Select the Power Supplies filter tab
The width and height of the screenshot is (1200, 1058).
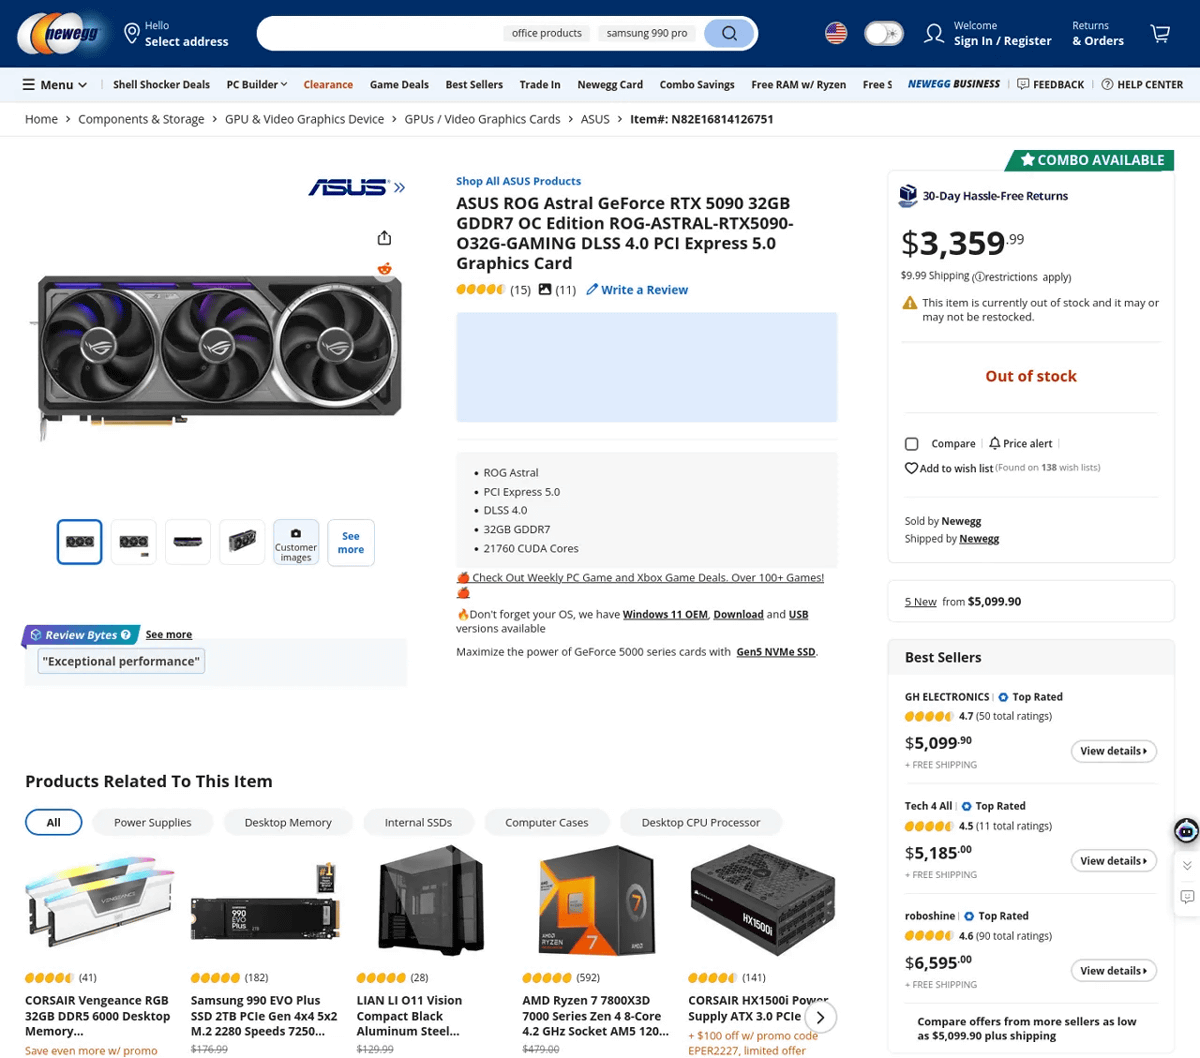(152, 822)
